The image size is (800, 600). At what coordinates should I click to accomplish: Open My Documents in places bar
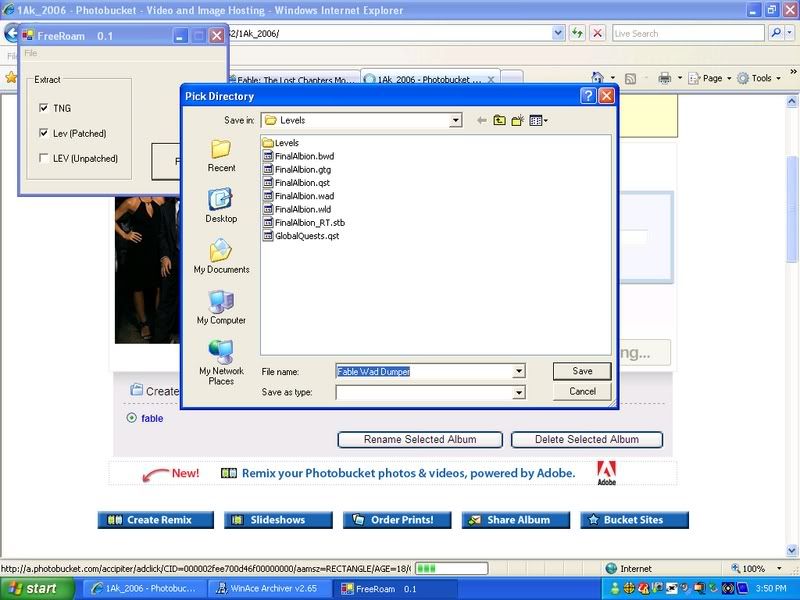(221, 257)
